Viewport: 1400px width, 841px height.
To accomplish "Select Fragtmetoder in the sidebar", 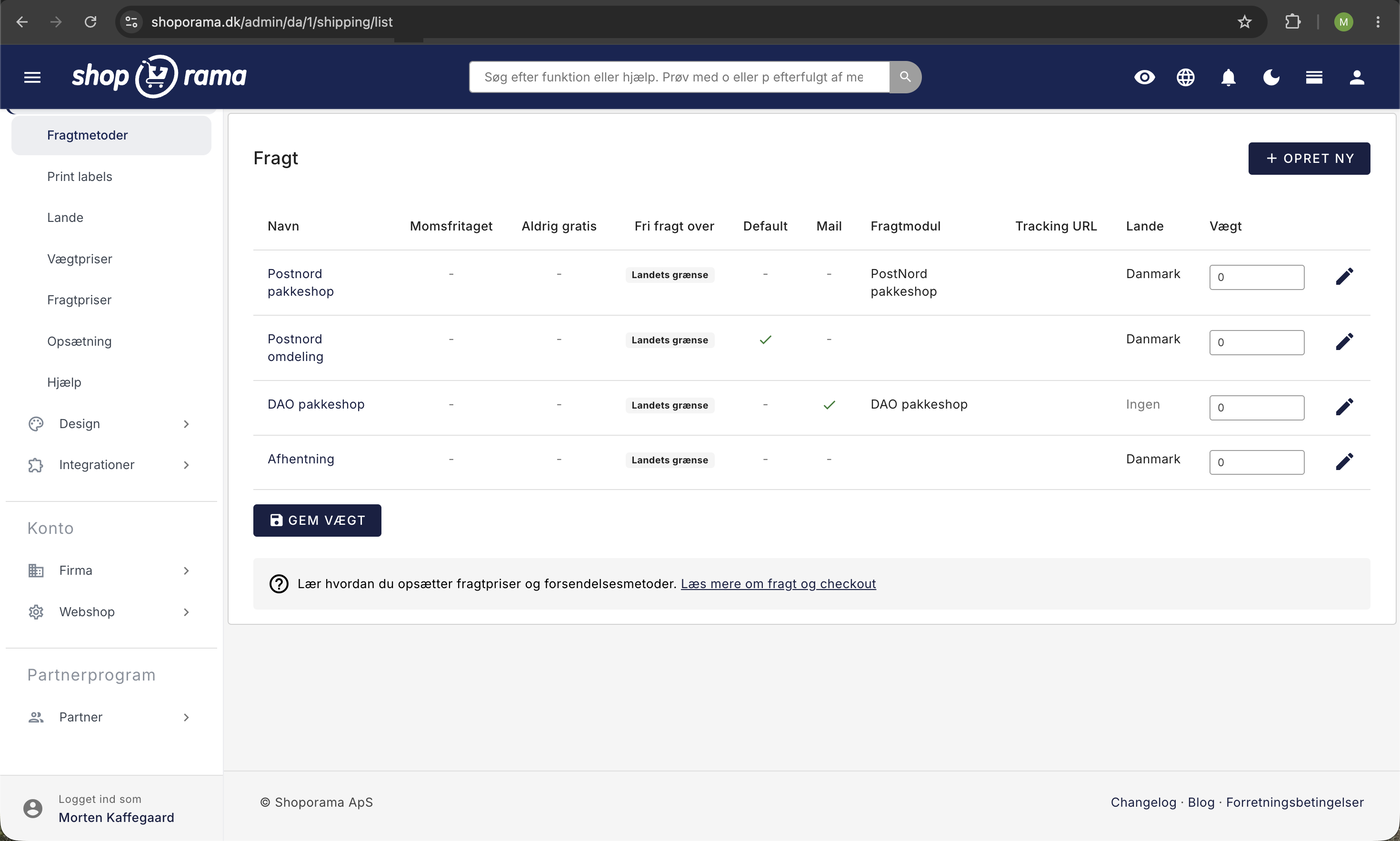I will pyautogui.click(x=111, y=135).
